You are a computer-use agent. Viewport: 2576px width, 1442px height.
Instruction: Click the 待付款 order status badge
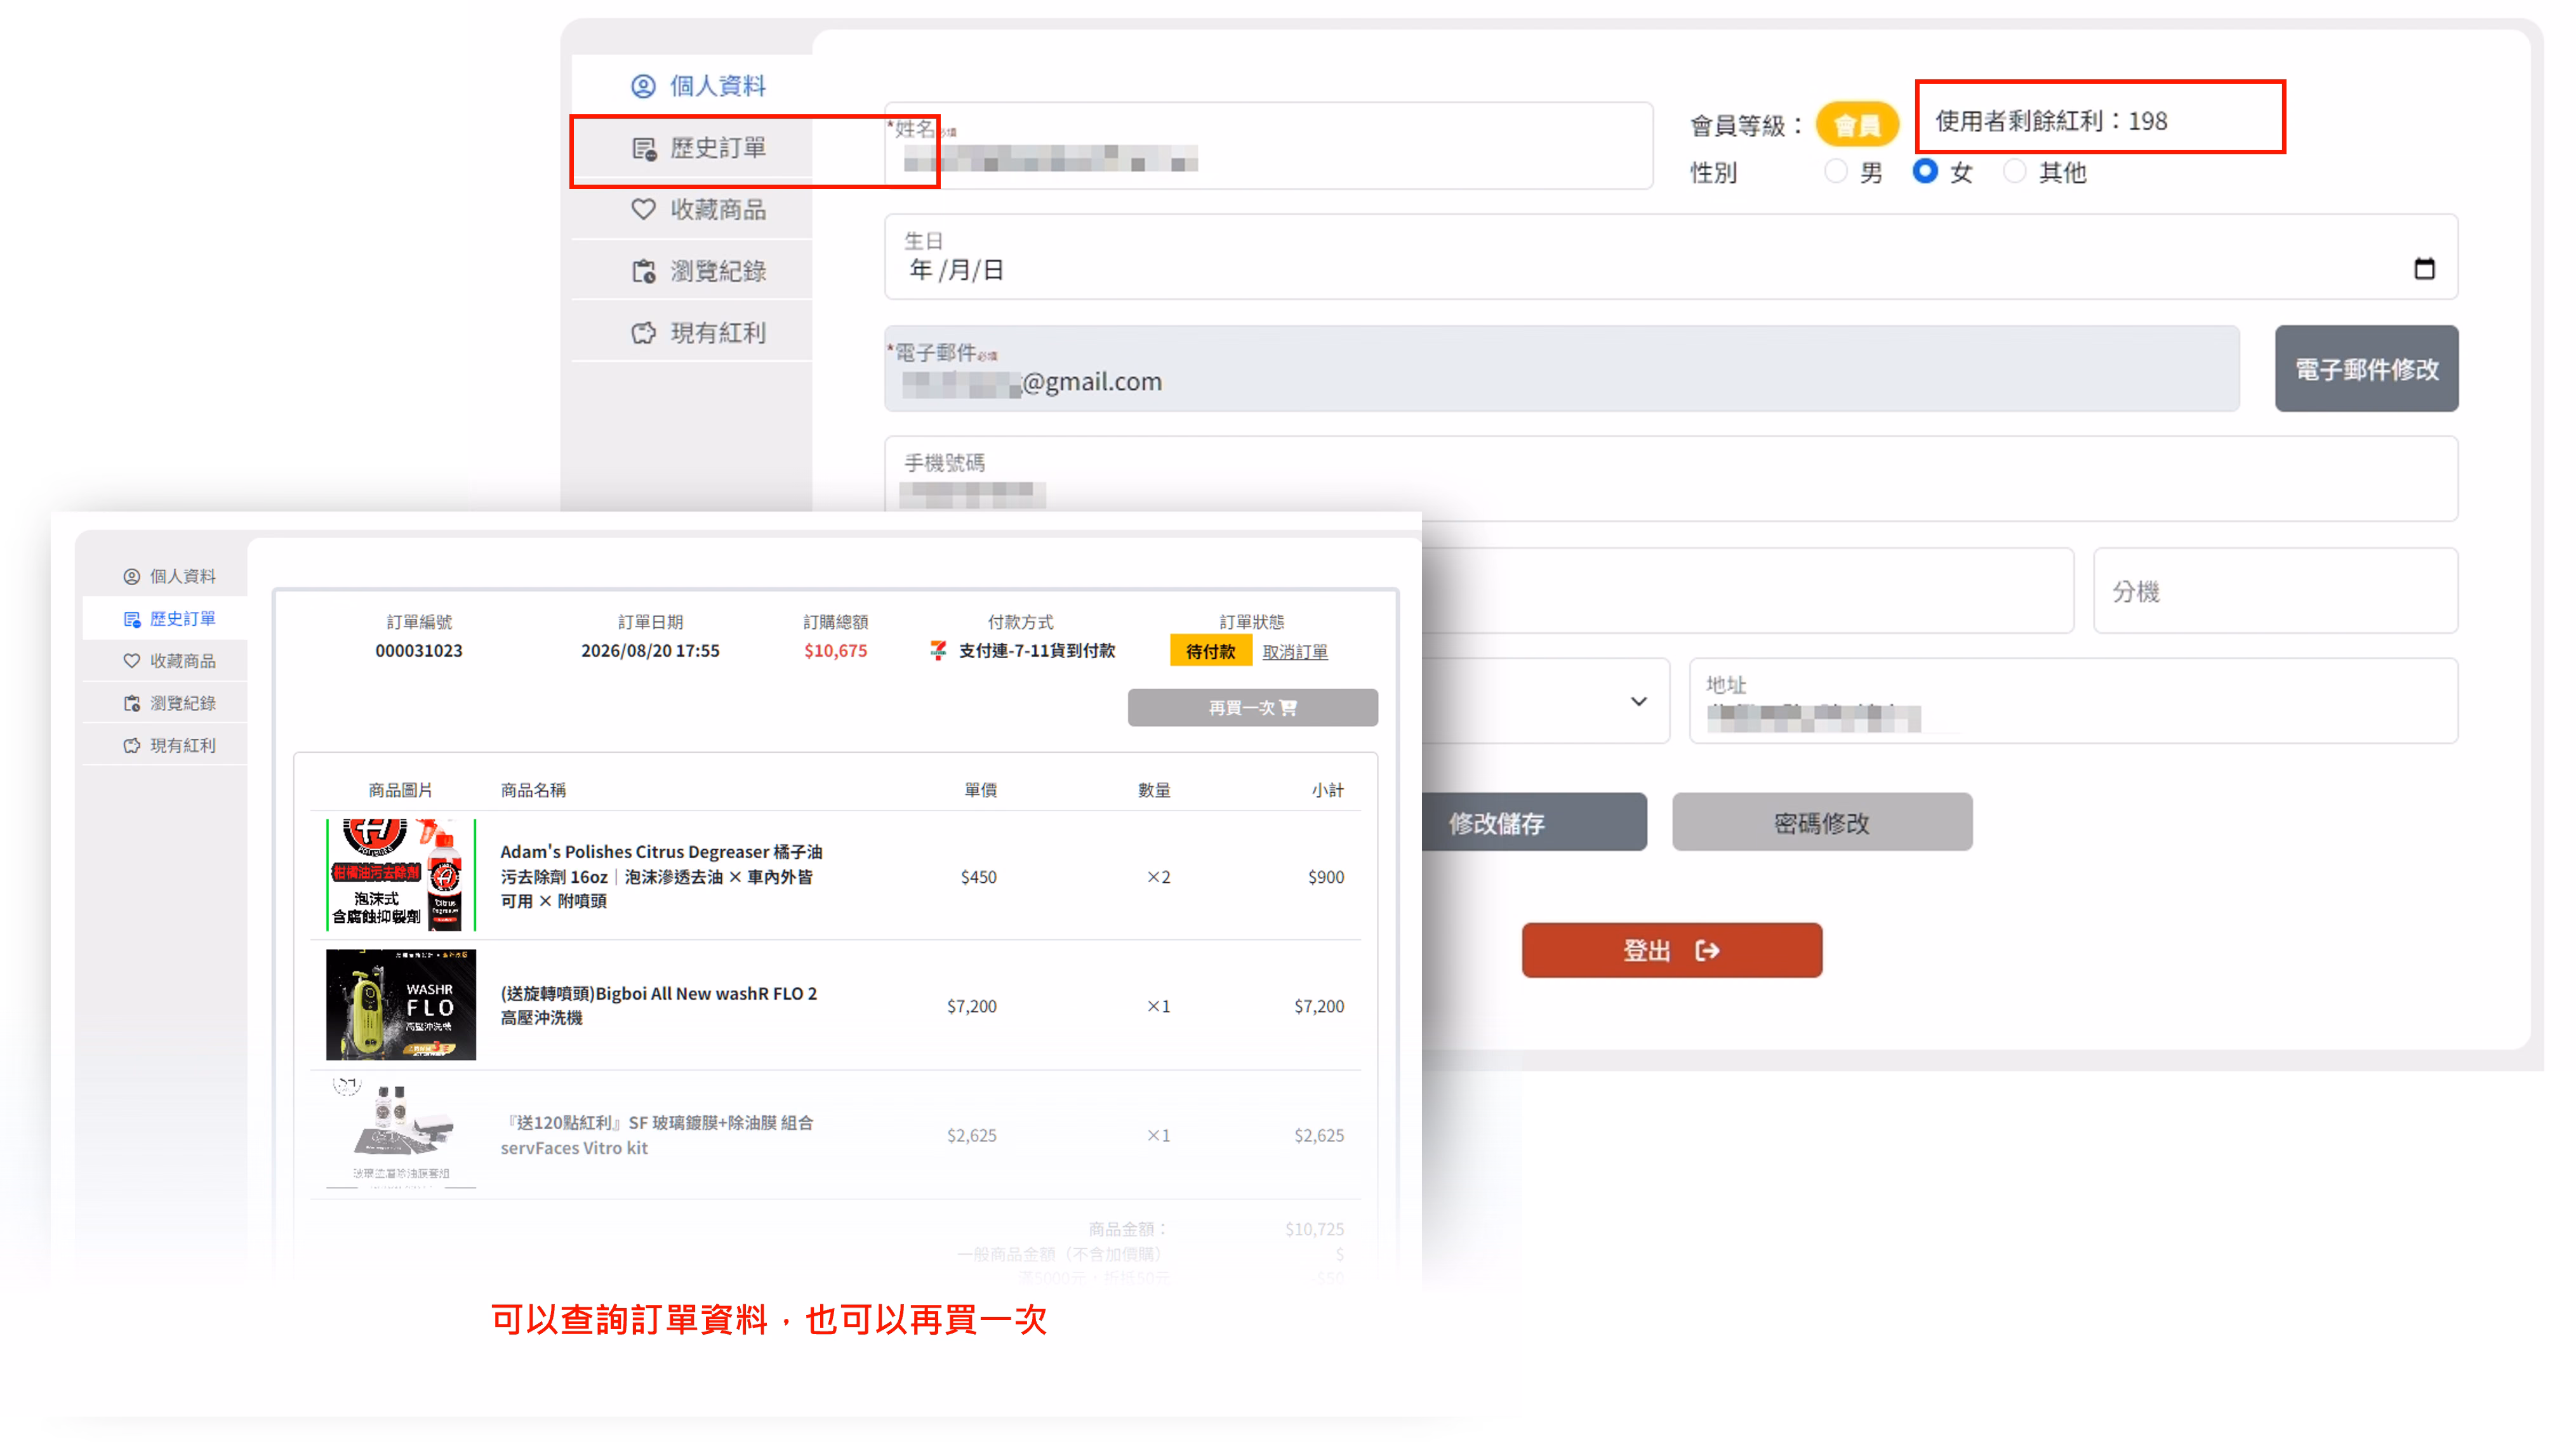click(x=1210, y=652)
